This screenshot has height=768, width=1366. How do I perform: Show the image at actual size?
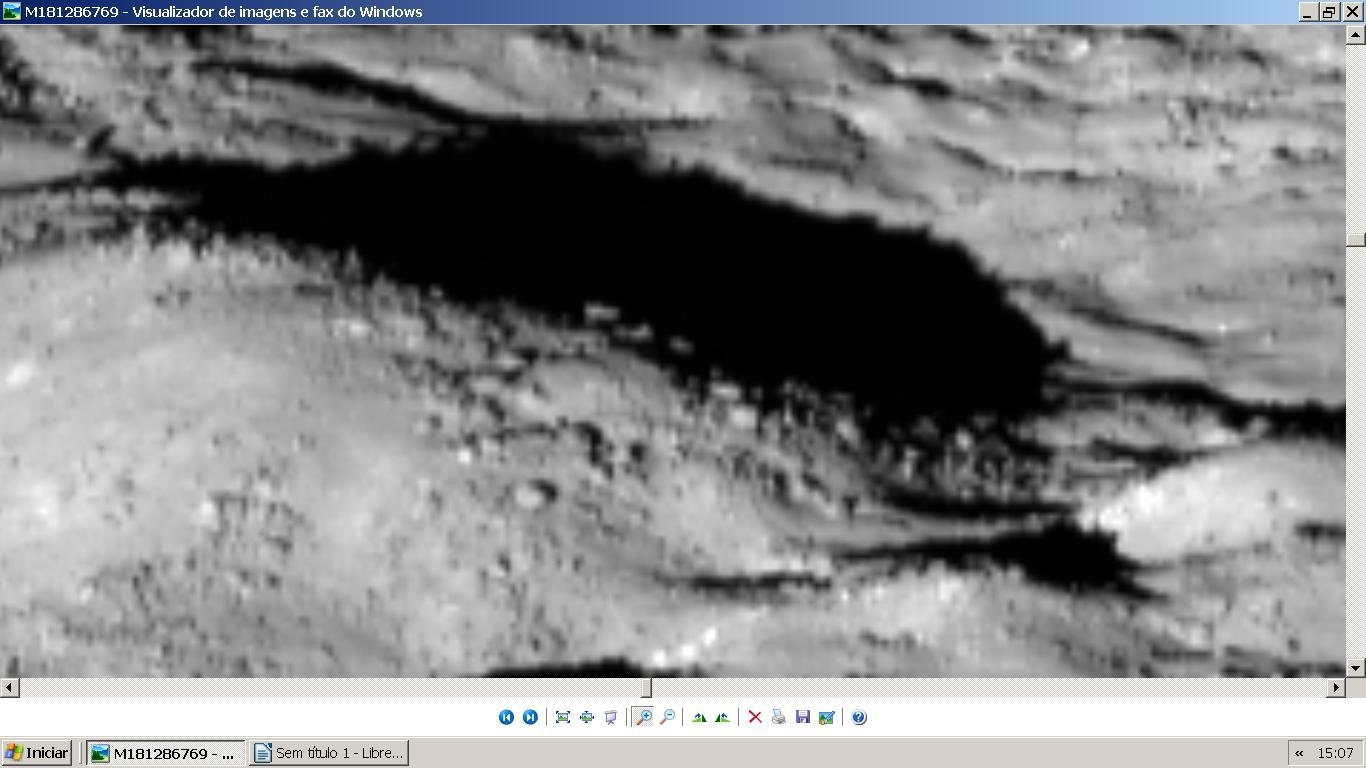[x=587, y=717]
